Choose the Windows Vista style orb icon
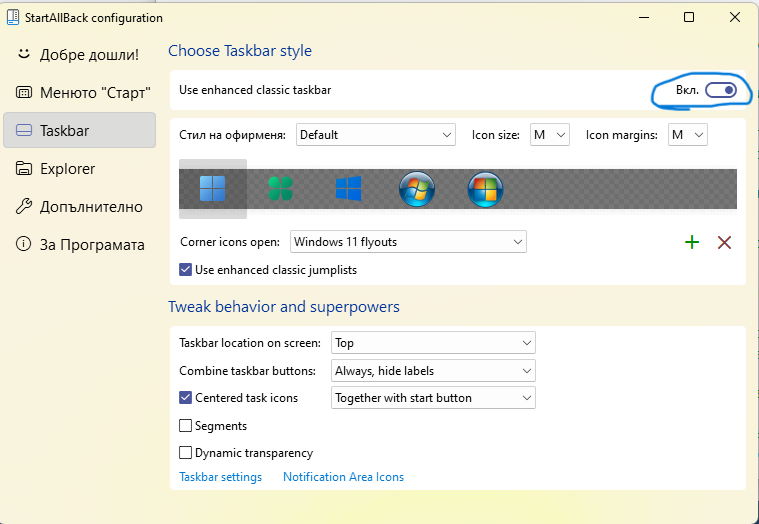Screen dimensions: 759x524 pos(486,189)
